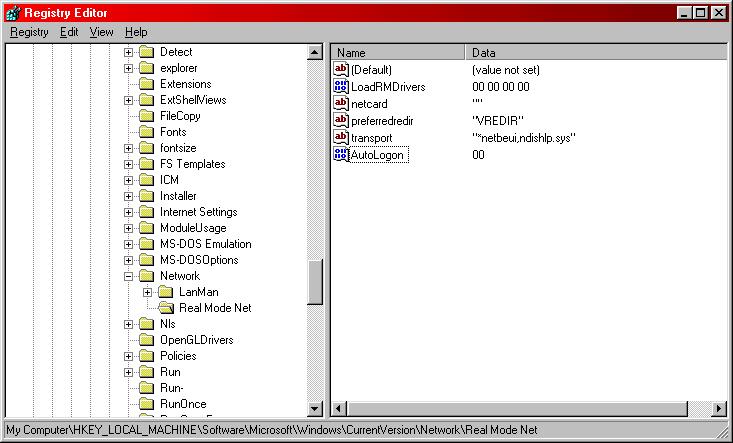Click the transport string value icon
Viewport: 733px width, 443px height.
pyautogui.click(x=341, y=137)
